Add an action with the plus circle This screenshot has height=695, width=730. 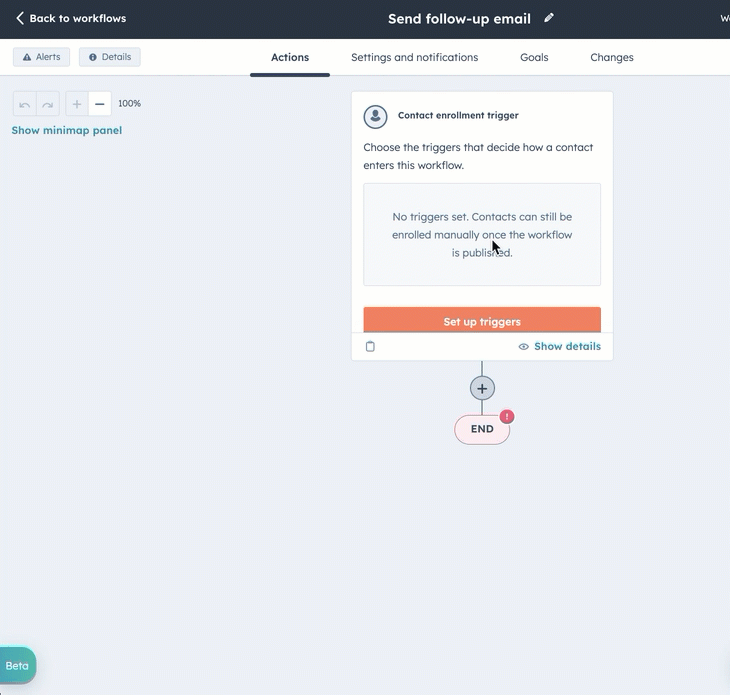[x=482, y=388]
